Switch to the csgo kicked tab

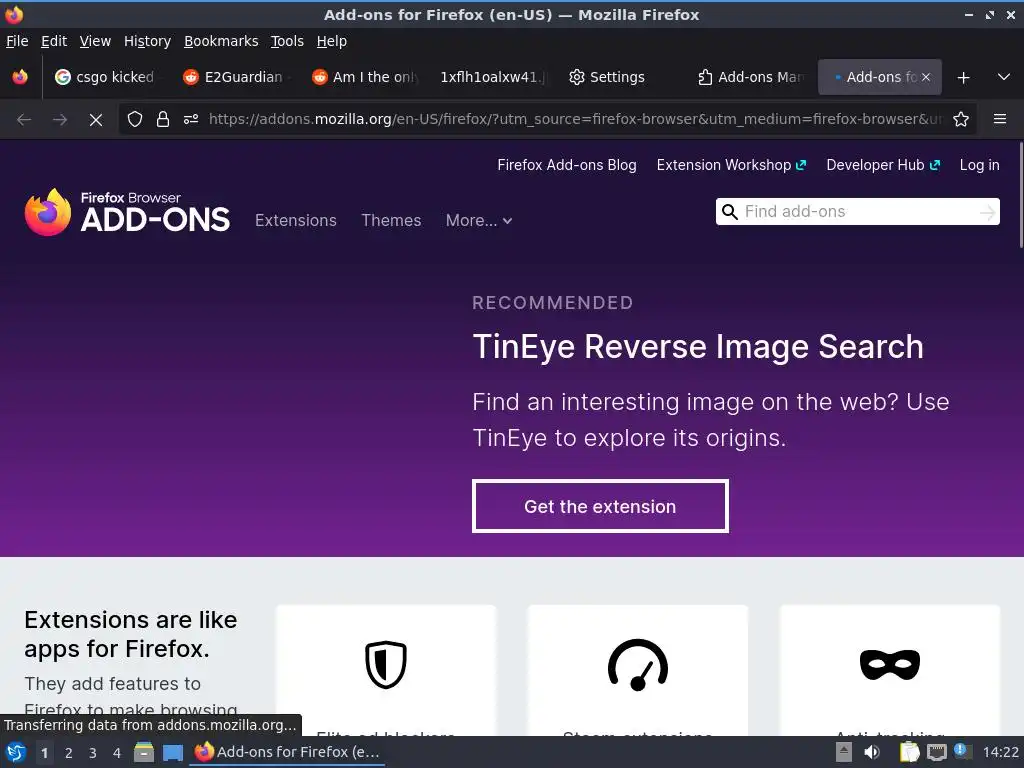(106, 77)
